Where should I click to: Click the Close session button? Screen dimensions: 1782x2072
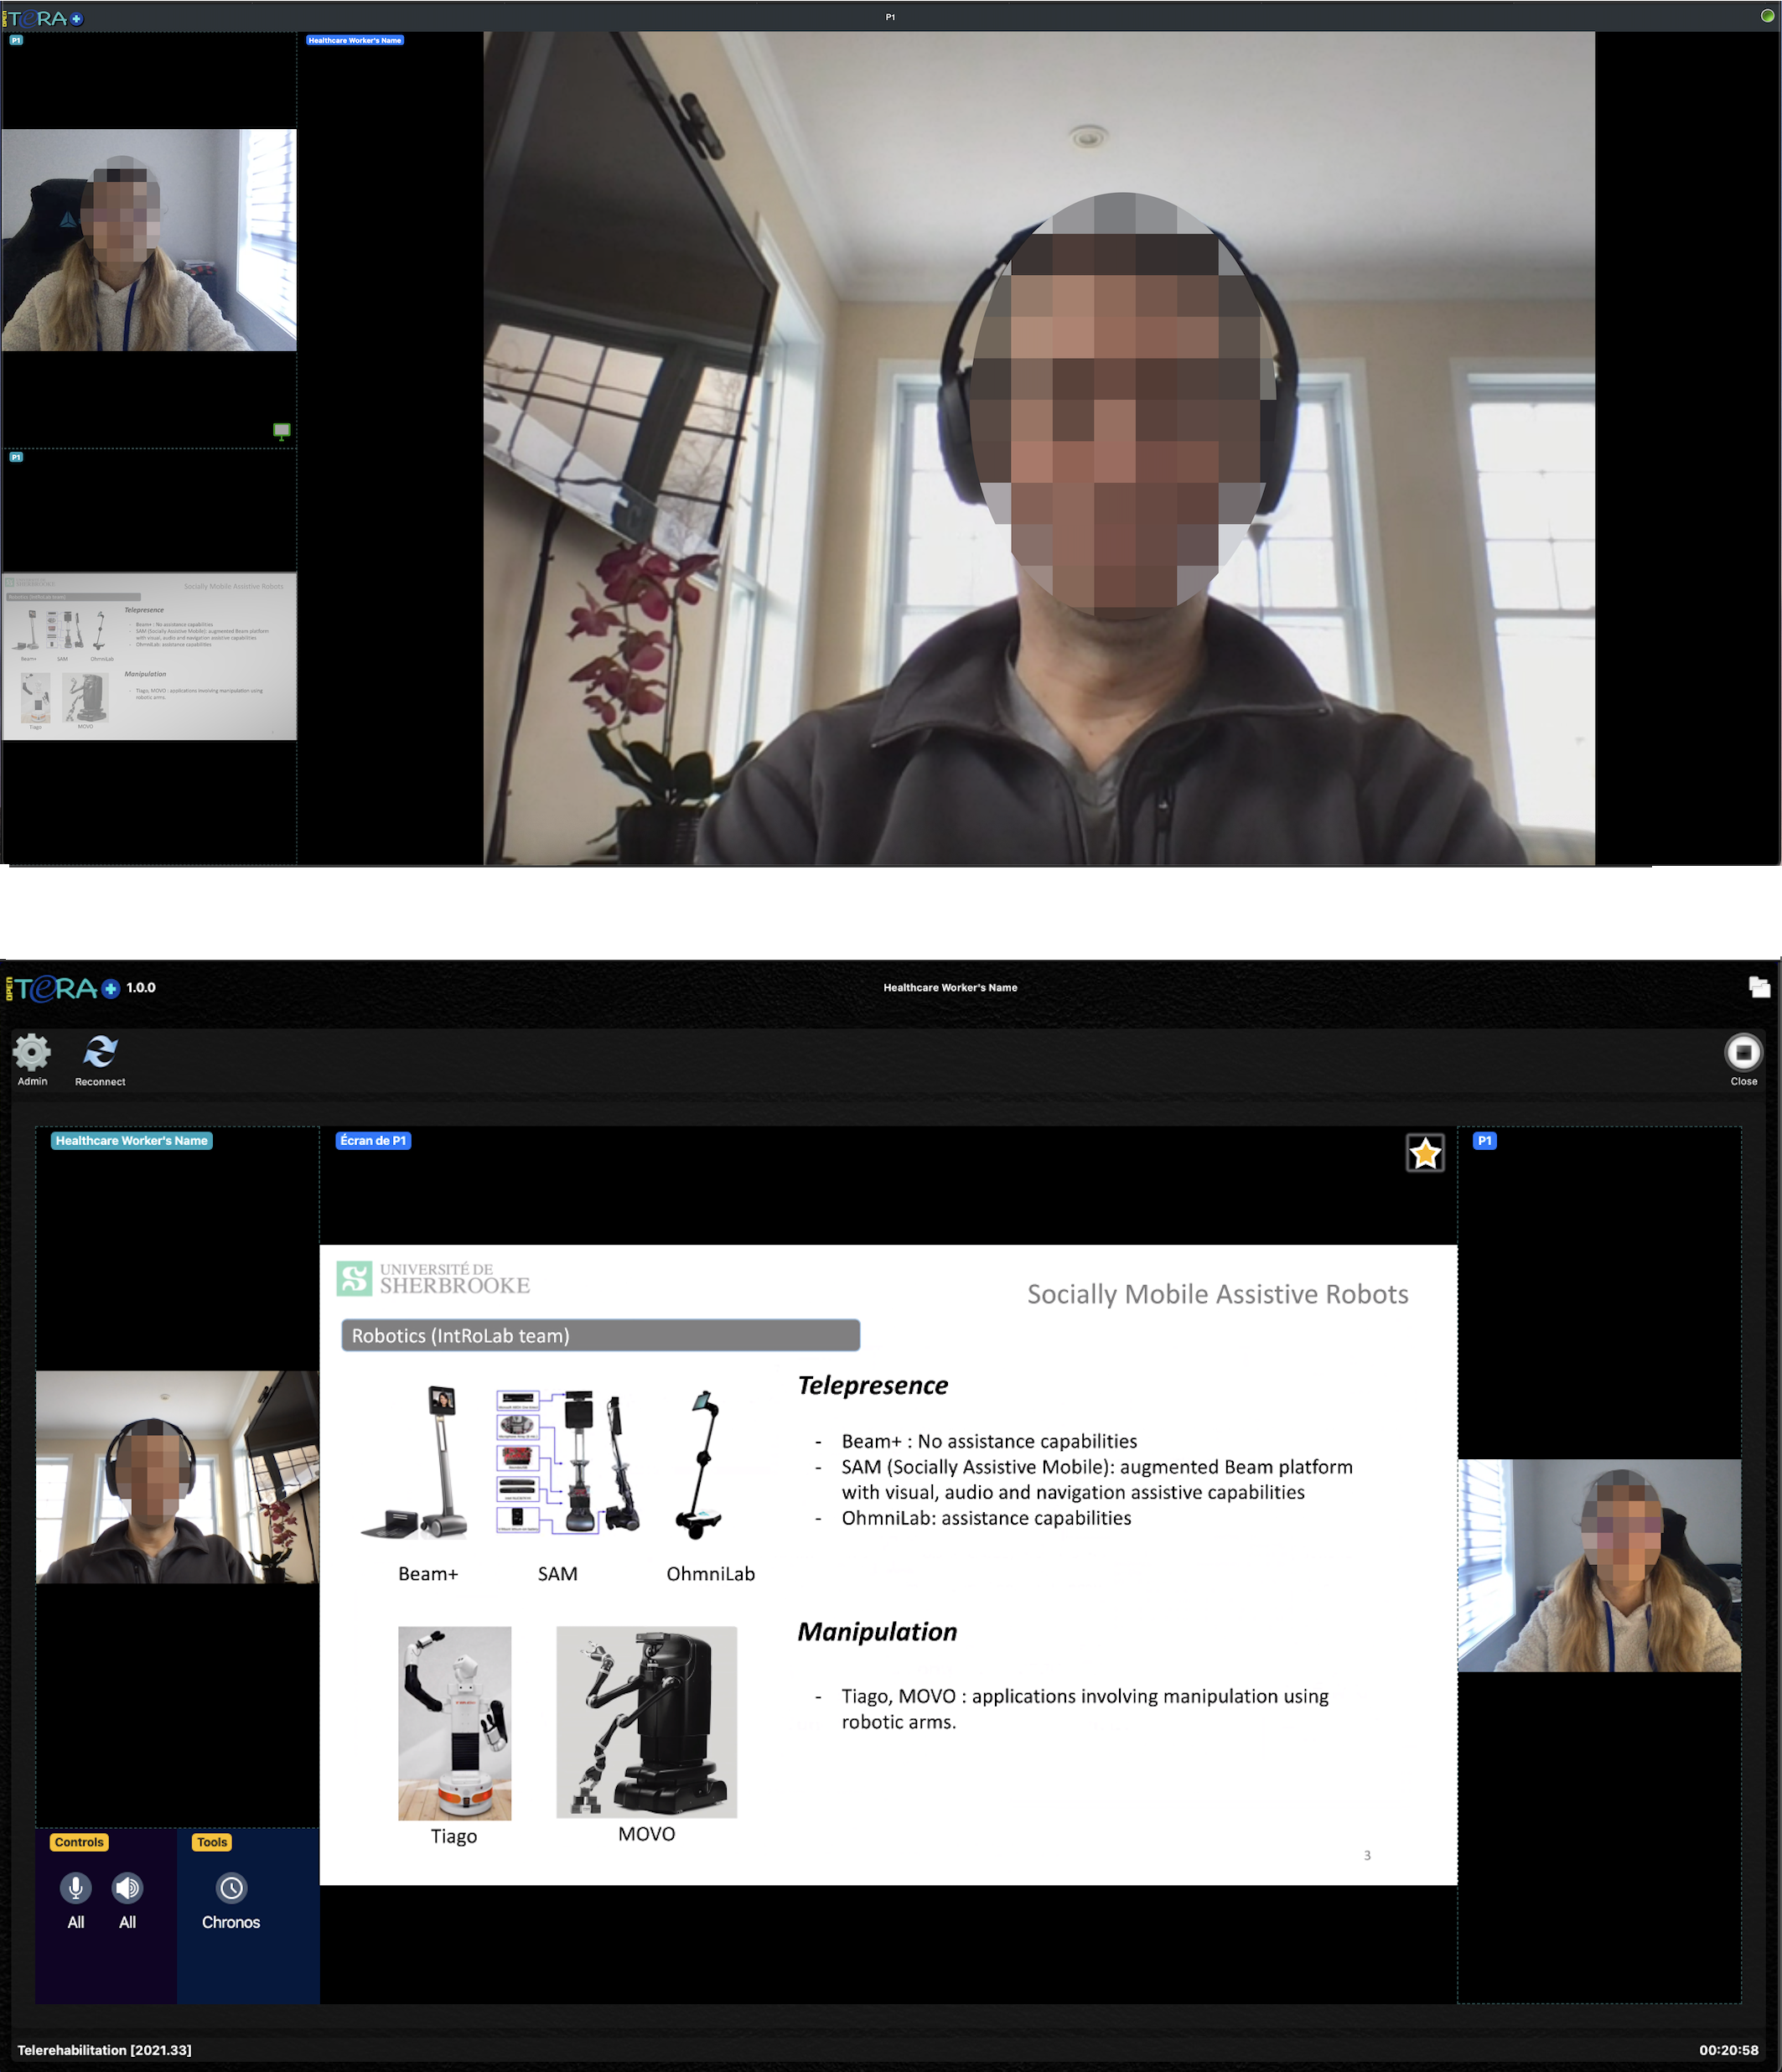click(x=1743, y=1053)
